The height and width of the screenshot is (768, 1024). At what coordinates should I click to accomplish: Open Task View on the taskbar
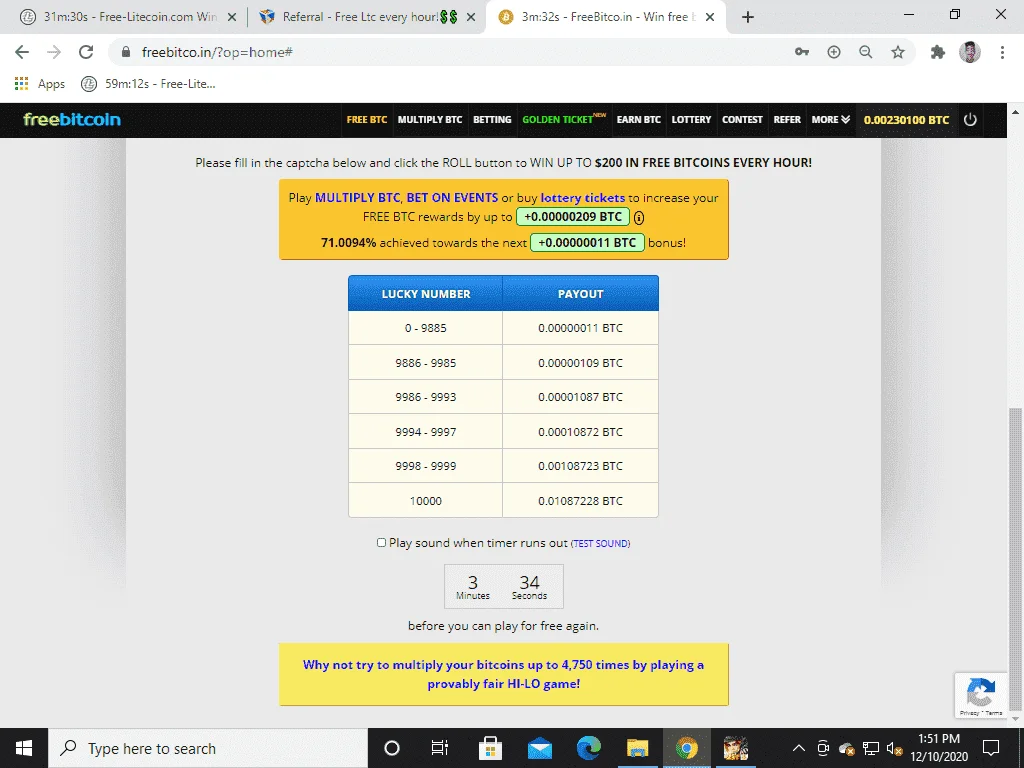click(440, 748)
